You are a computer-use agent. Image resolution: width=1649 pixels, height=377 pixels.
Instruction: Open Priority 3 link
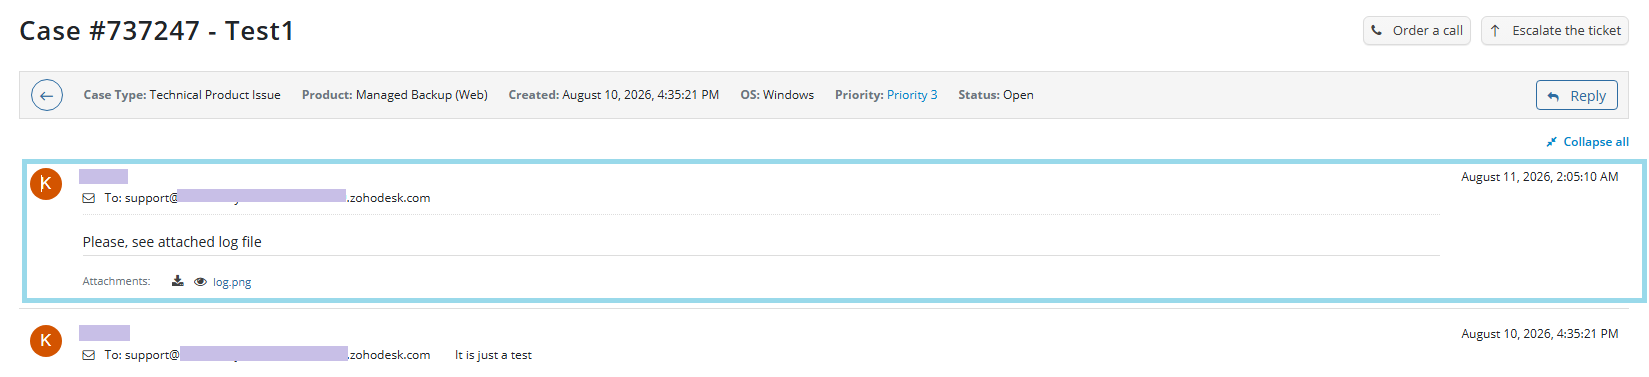(x=912, y=95)
